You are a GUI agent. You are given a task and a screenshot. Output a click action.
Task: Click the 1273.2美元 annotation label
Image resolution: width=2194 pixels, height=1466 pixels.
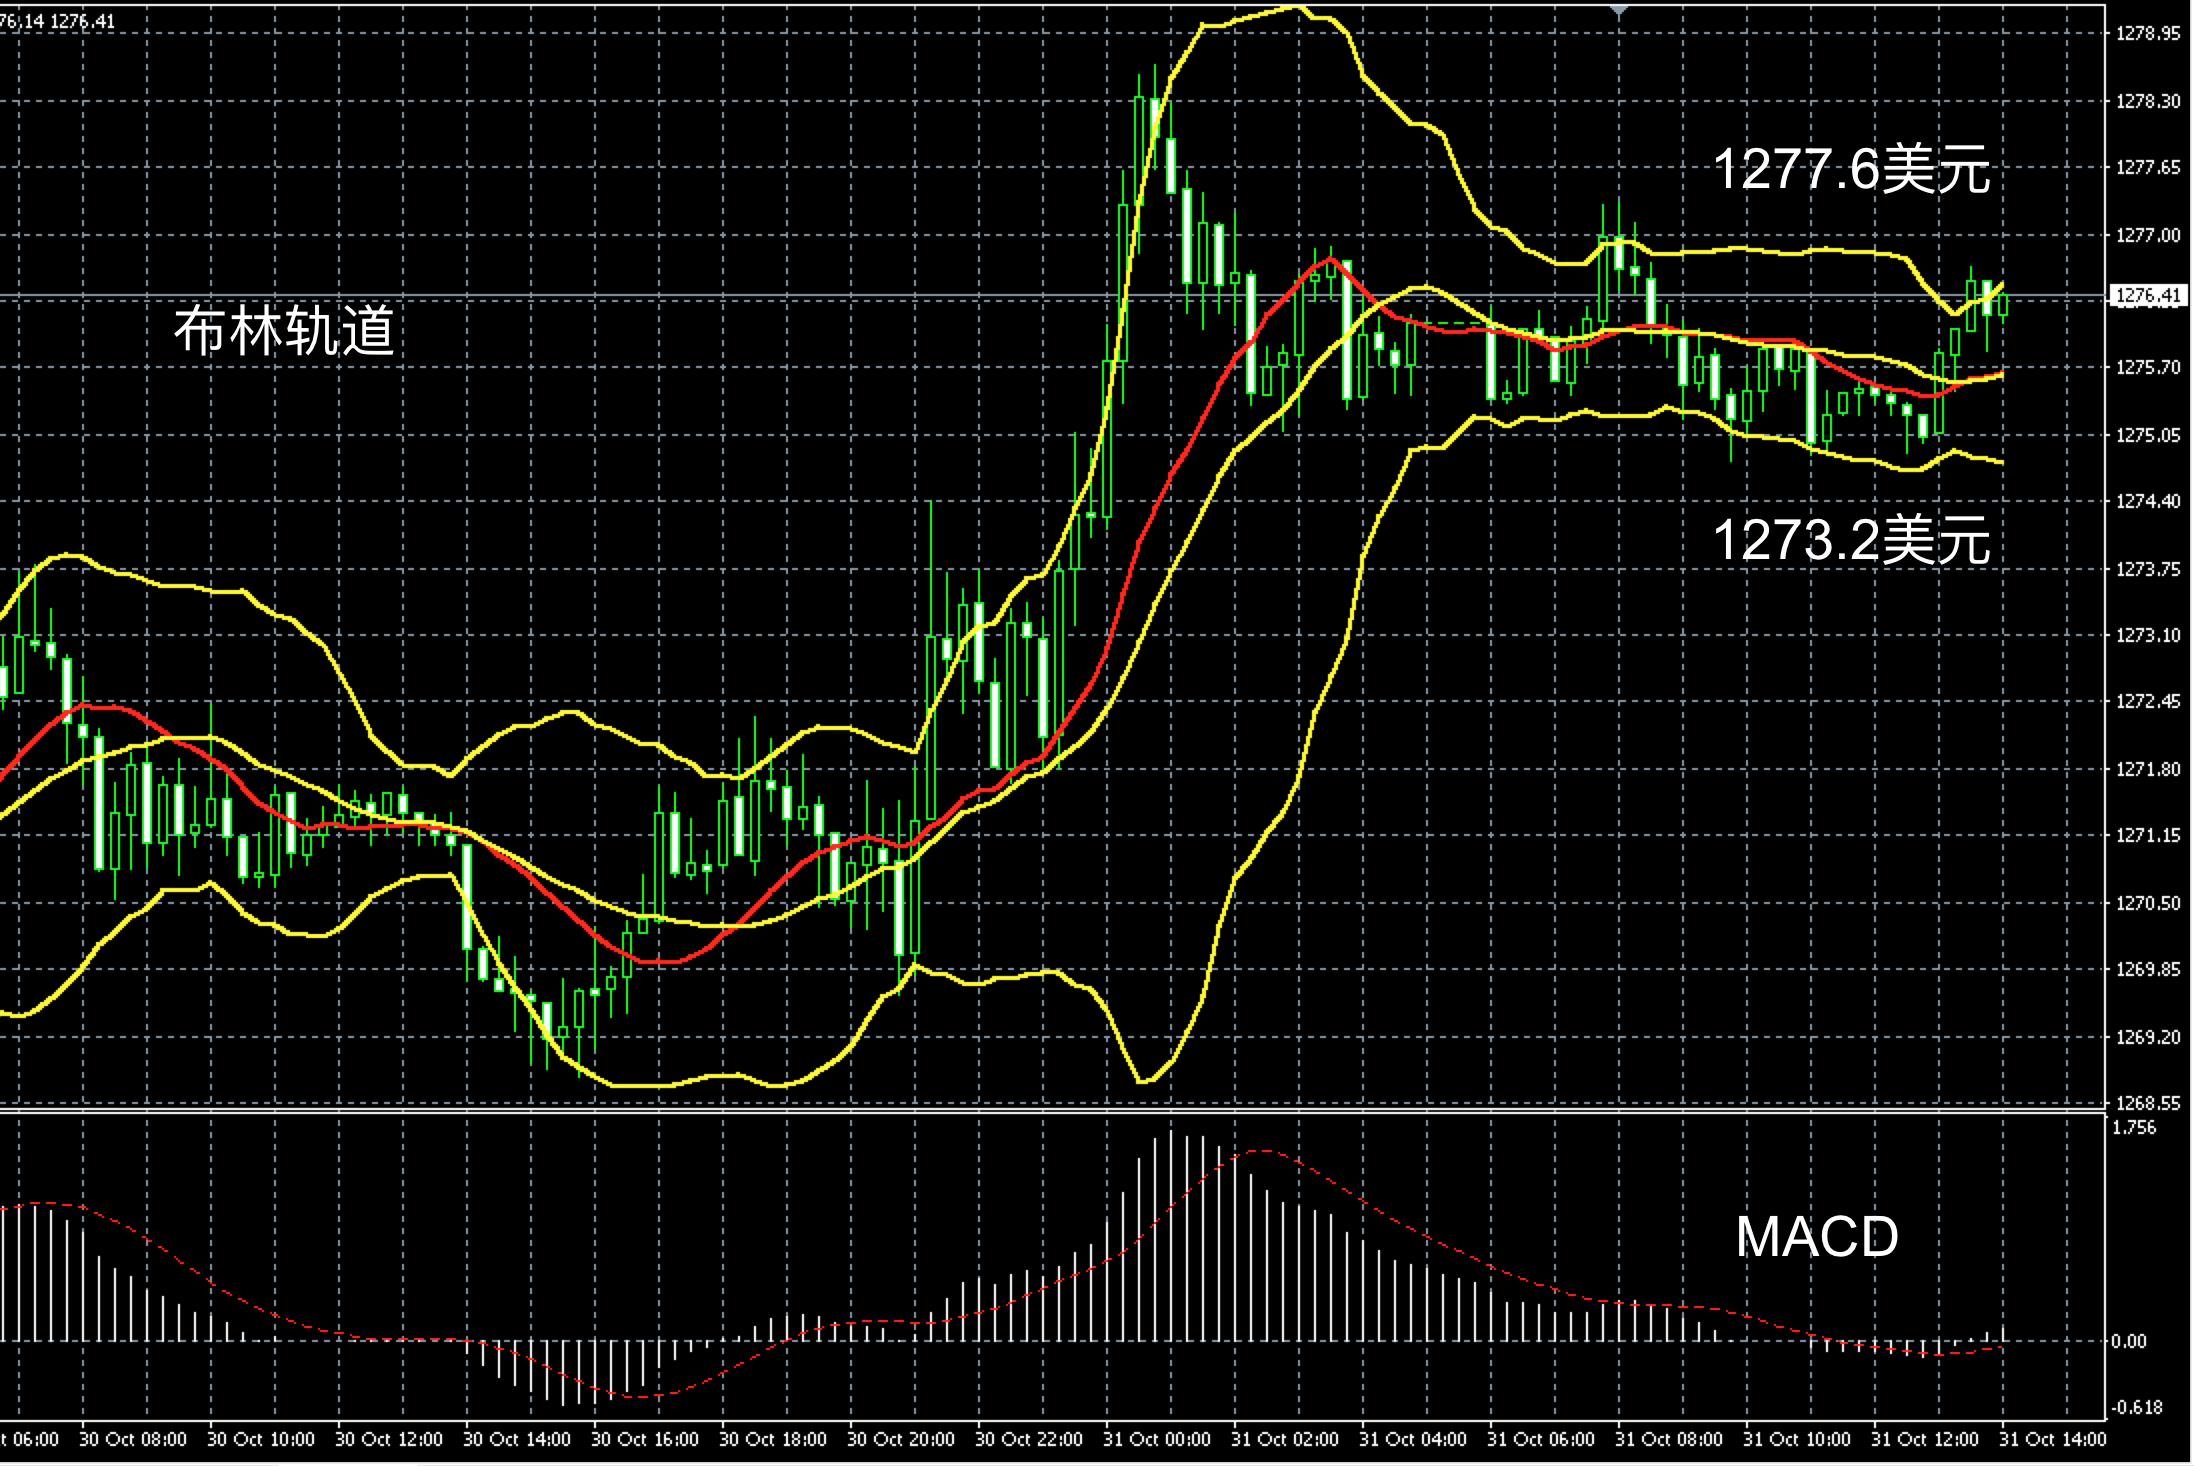point(1851,540)
